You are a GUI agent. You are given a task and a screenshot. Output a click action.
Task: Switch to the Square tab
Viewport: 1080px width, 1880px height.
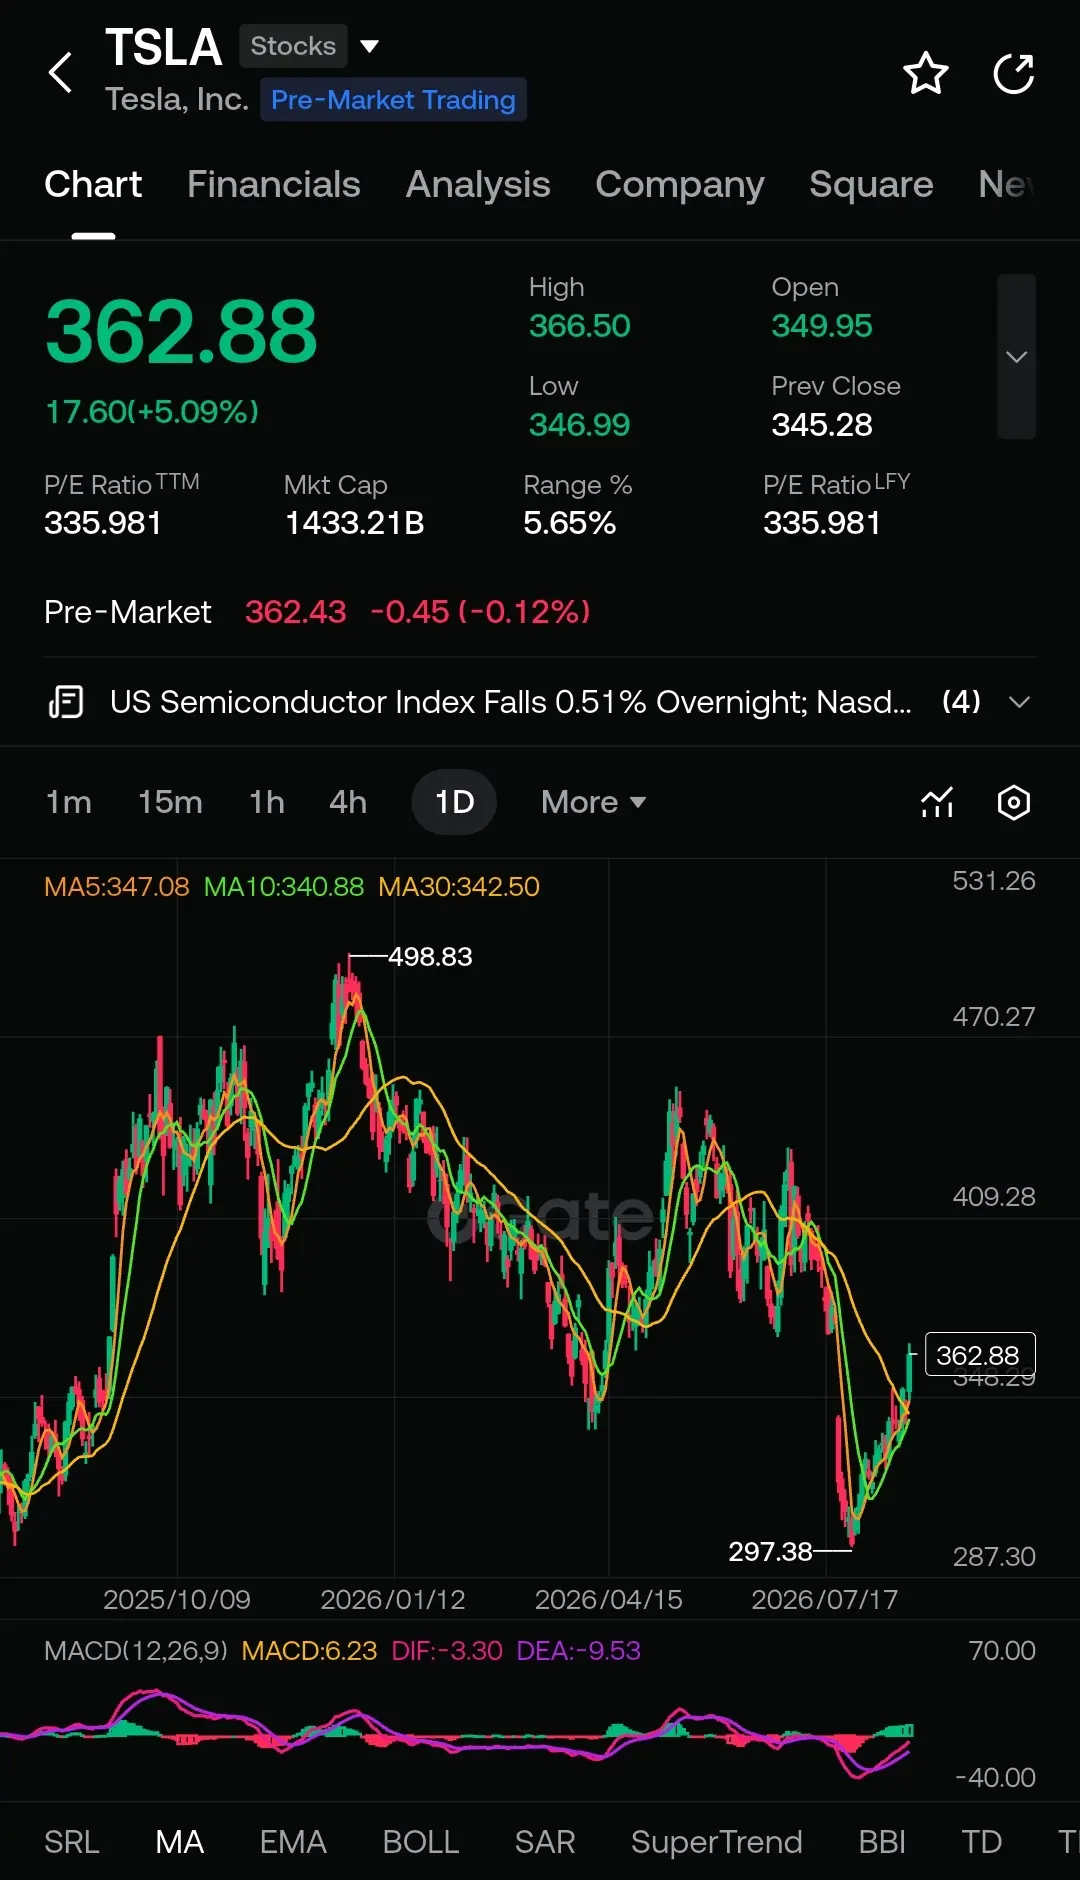[871, 185]
